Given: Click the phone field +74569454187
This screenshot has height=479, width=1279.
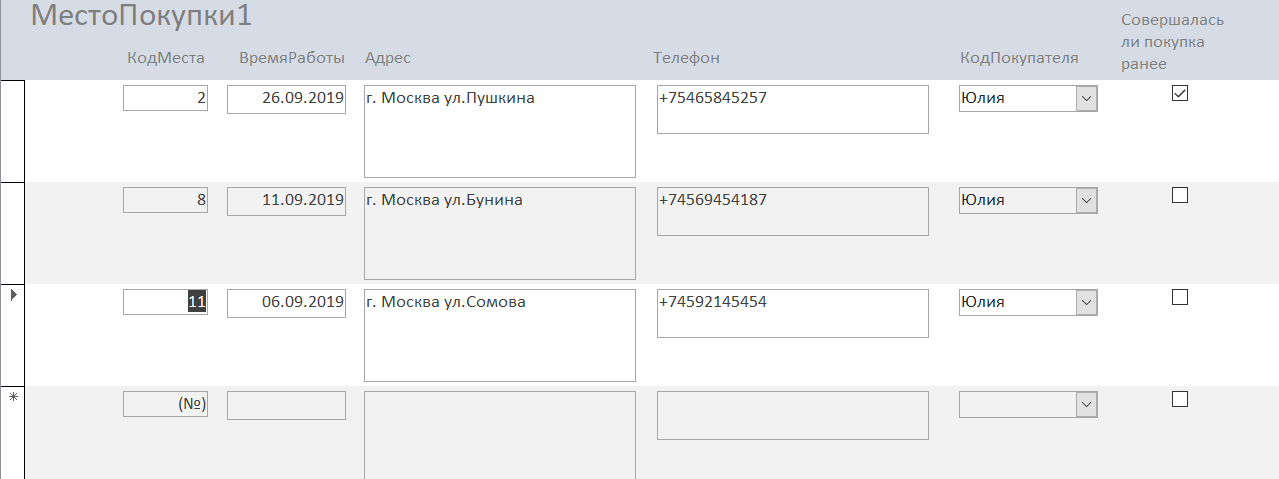Looking at the screenshot, I should pos(792,211).
